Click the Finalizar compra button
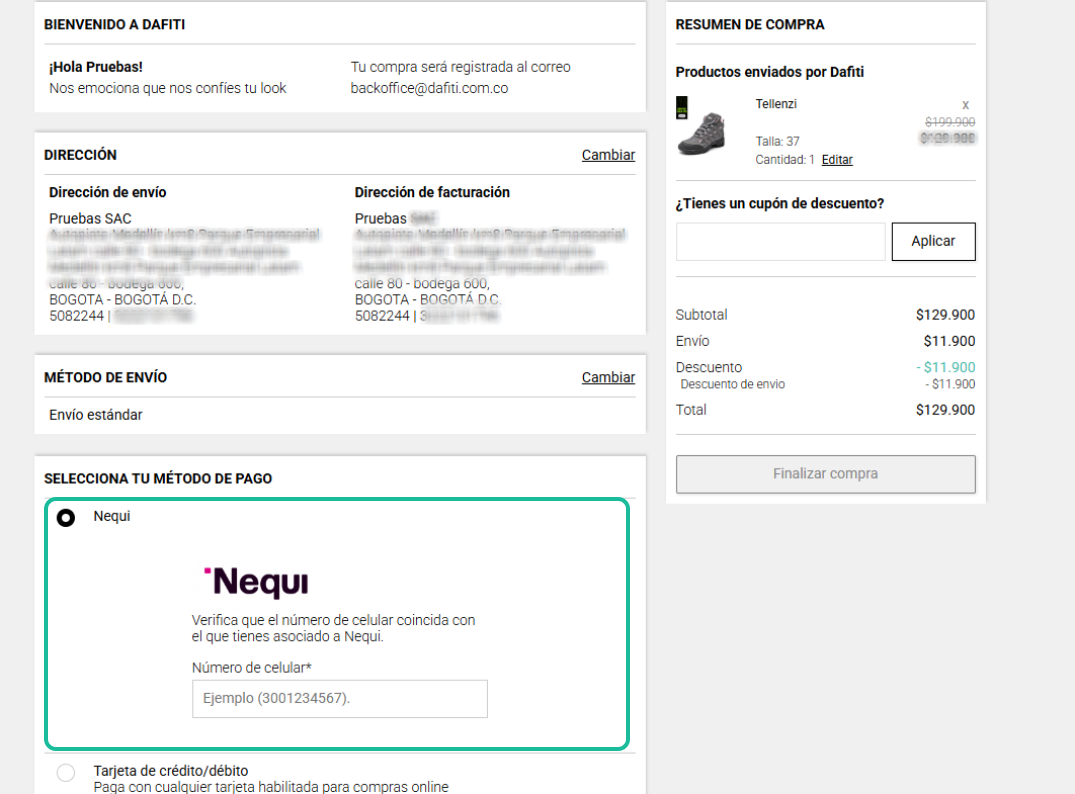 826,474
